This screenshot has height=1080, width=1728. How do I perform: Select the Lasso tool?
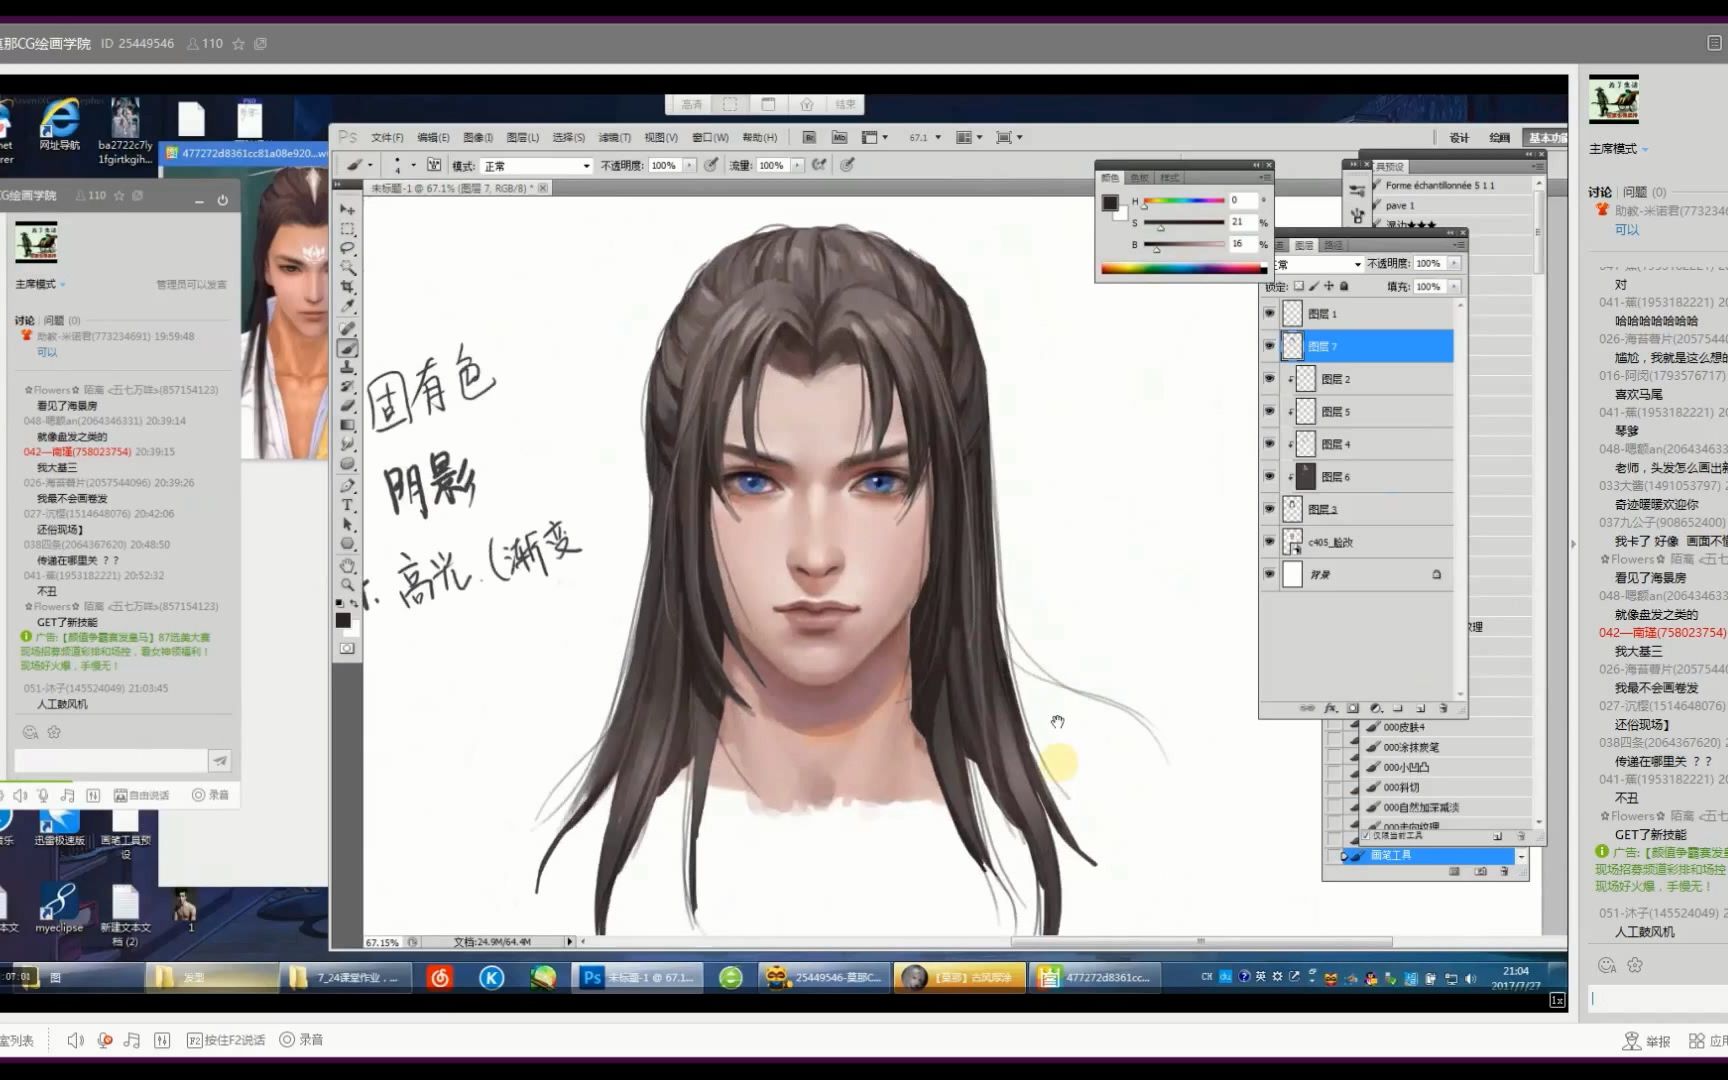coord(347,248)
